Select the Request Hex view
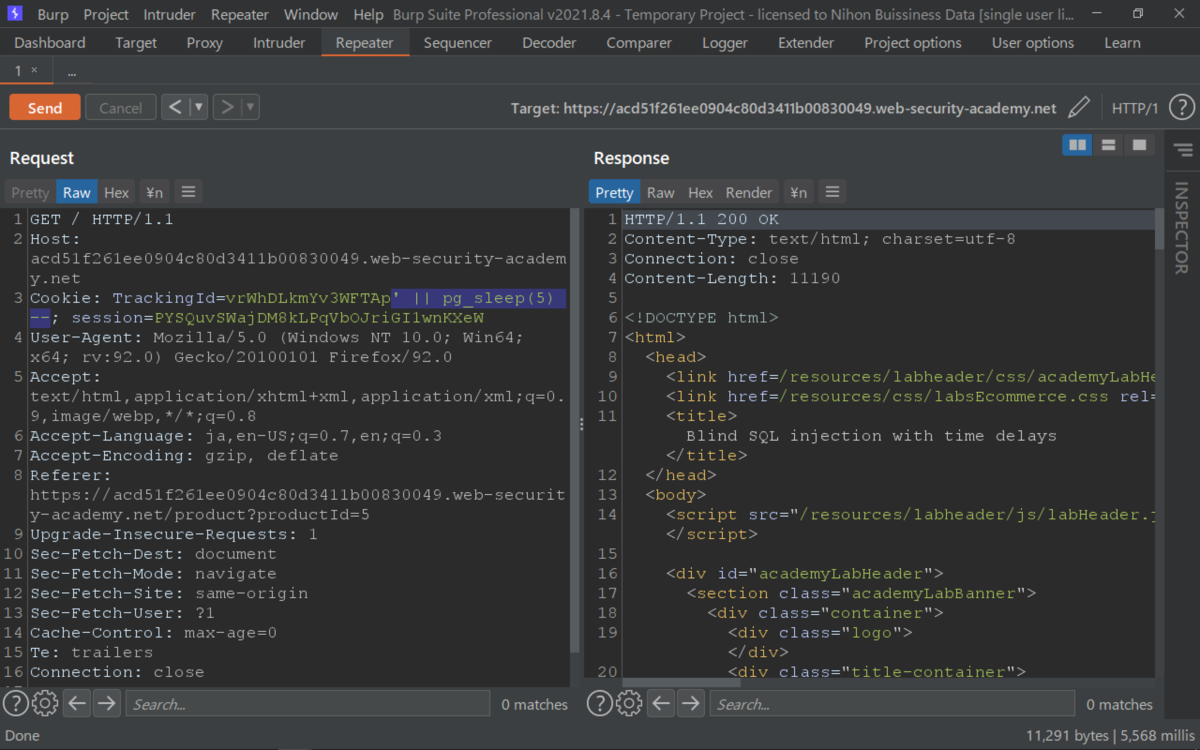 click(x=117, y=192)
